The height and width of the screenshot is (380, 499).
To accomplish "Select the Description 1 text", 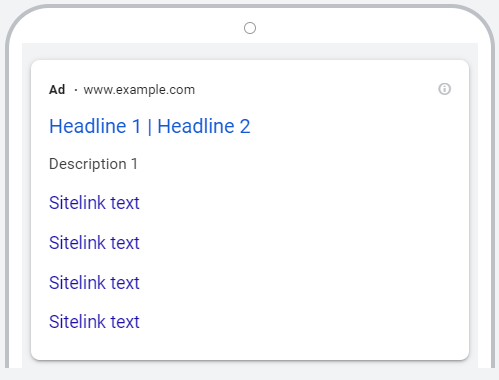I will pos(93,164).
